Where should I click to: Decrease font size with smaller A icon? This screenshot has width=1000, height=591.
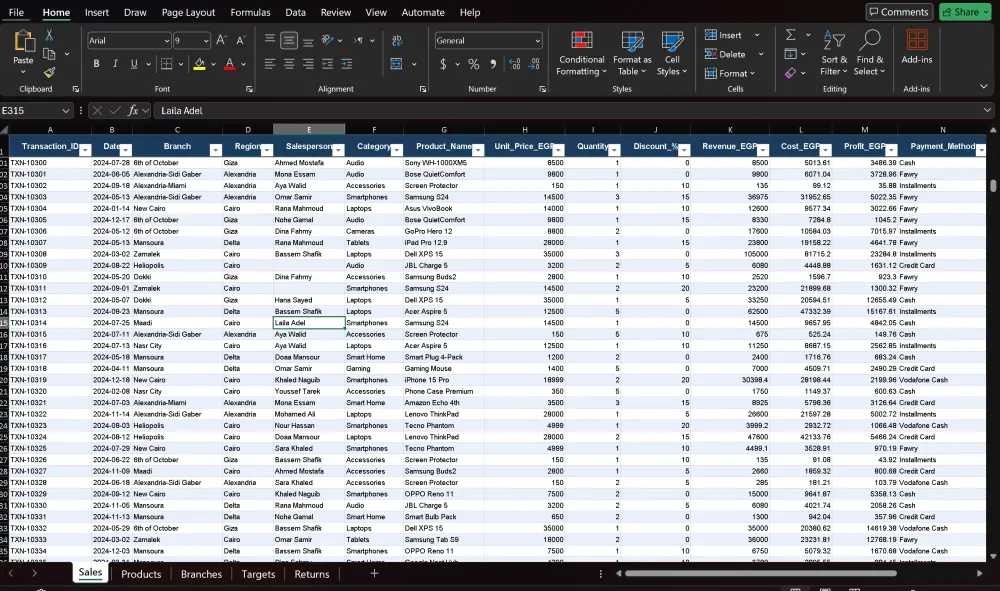tap(240, 40)
